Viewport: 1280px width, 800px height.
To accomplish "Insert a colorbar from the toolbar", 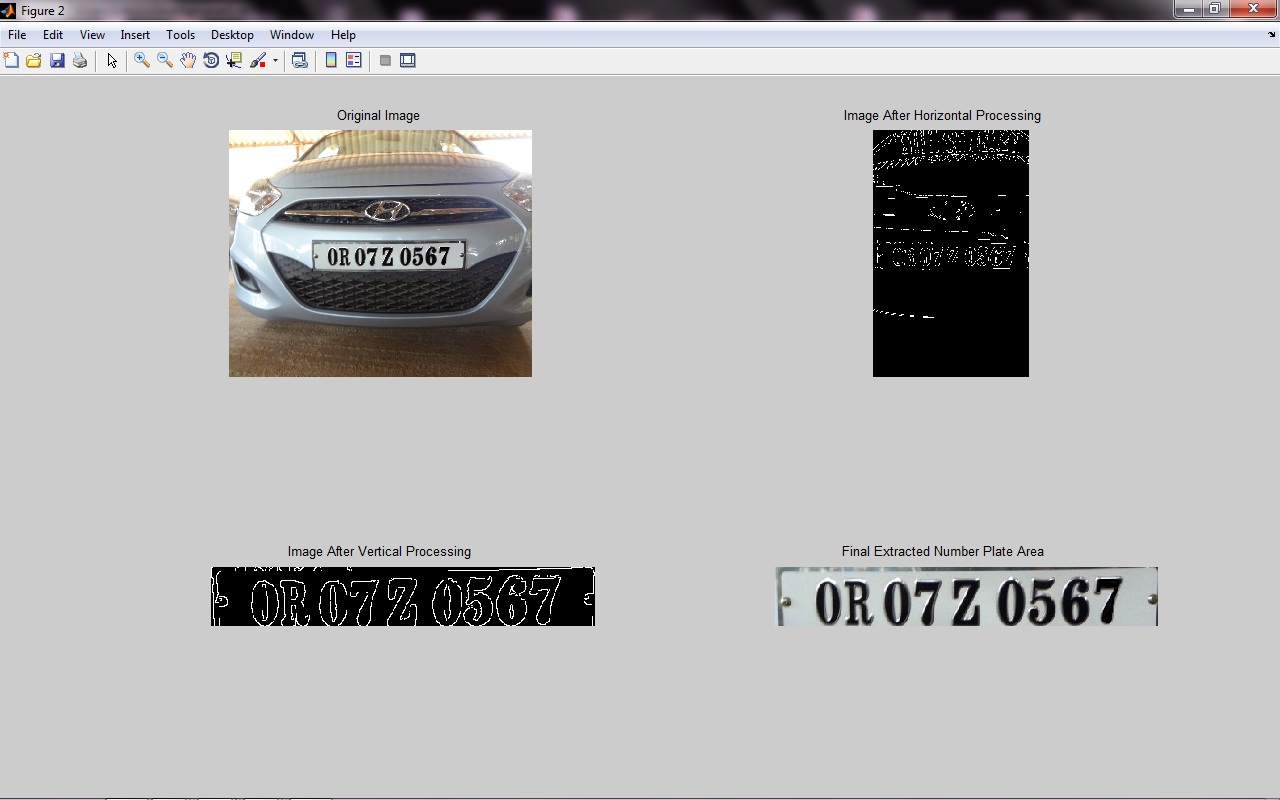I will tap(331, 61).
